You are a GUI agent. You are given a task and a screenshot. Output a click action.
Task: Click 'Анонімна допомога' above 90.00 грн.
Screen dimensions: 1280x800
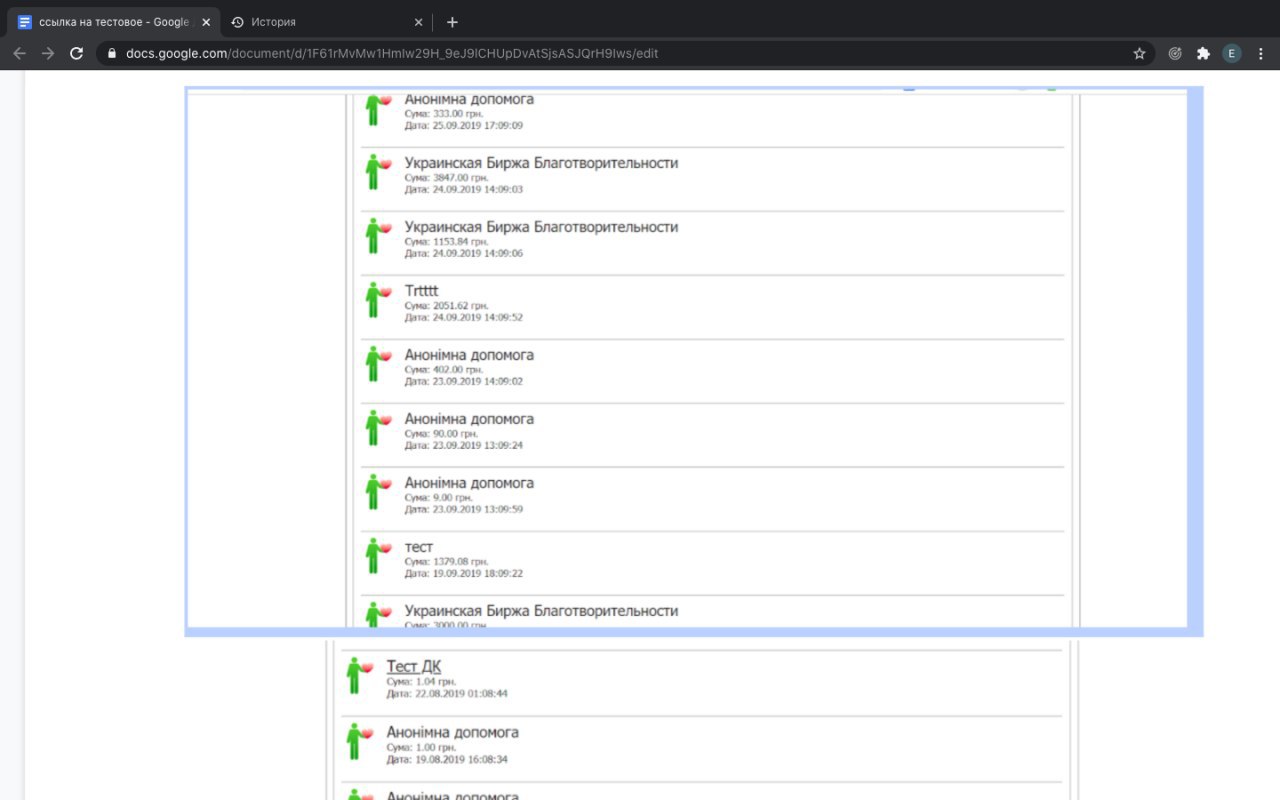click(x=469, y=419)
